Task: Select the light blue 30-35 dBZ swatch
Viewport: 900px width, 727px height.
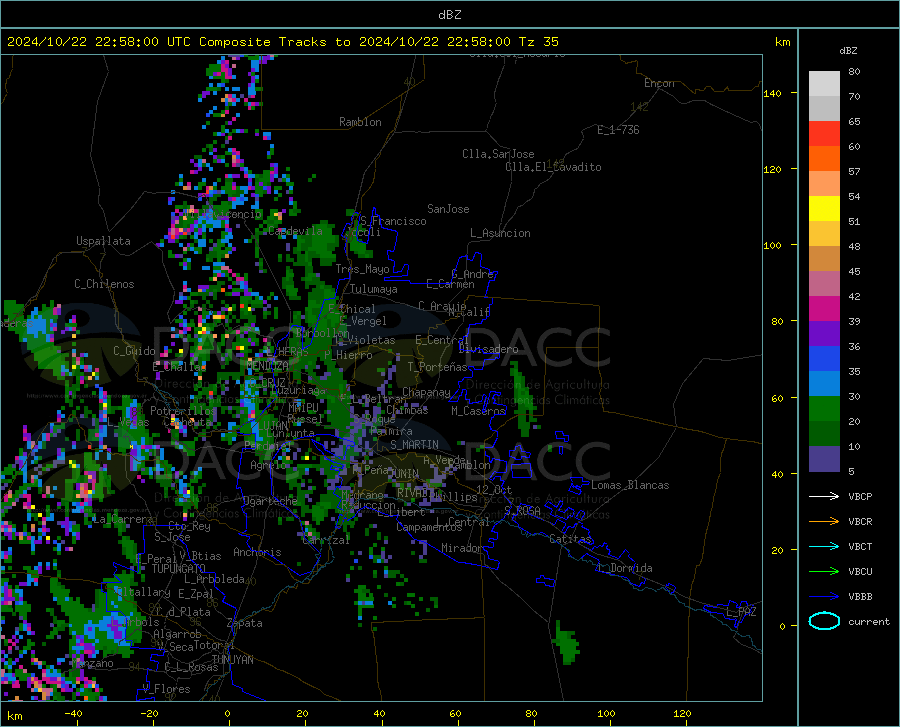Action: tap(824, 384)
